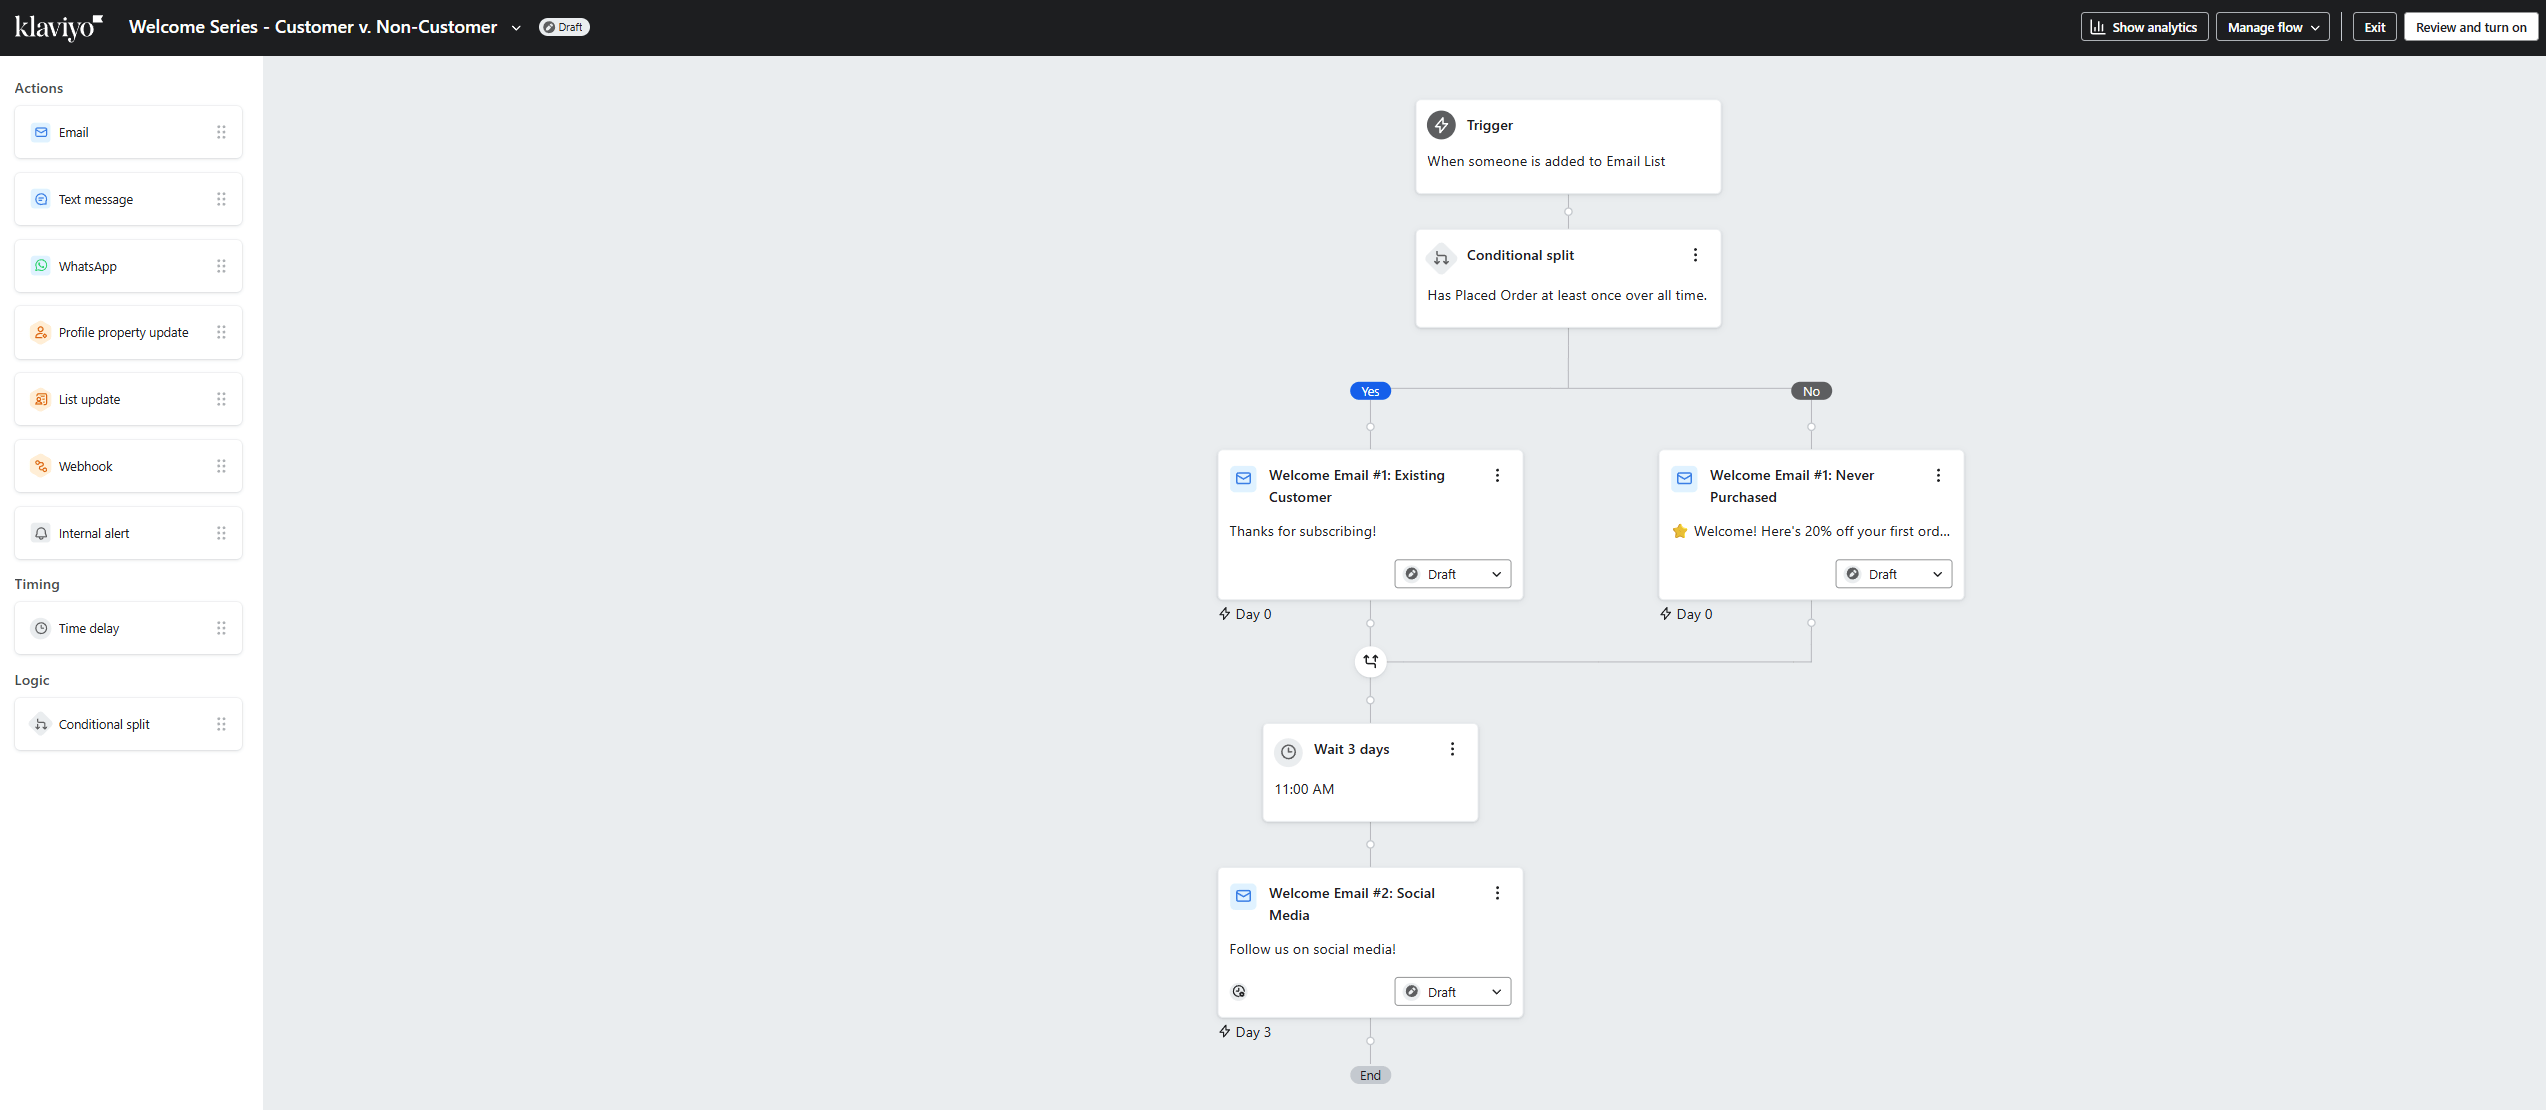Open the Manage flow dropdown
The image size is (2546, 1110).
point(2272,26)
